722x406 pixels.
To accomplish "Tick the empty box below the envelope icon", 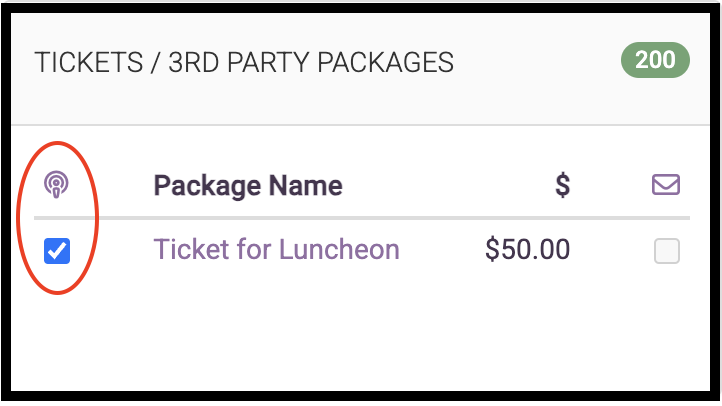I will 667,251.
